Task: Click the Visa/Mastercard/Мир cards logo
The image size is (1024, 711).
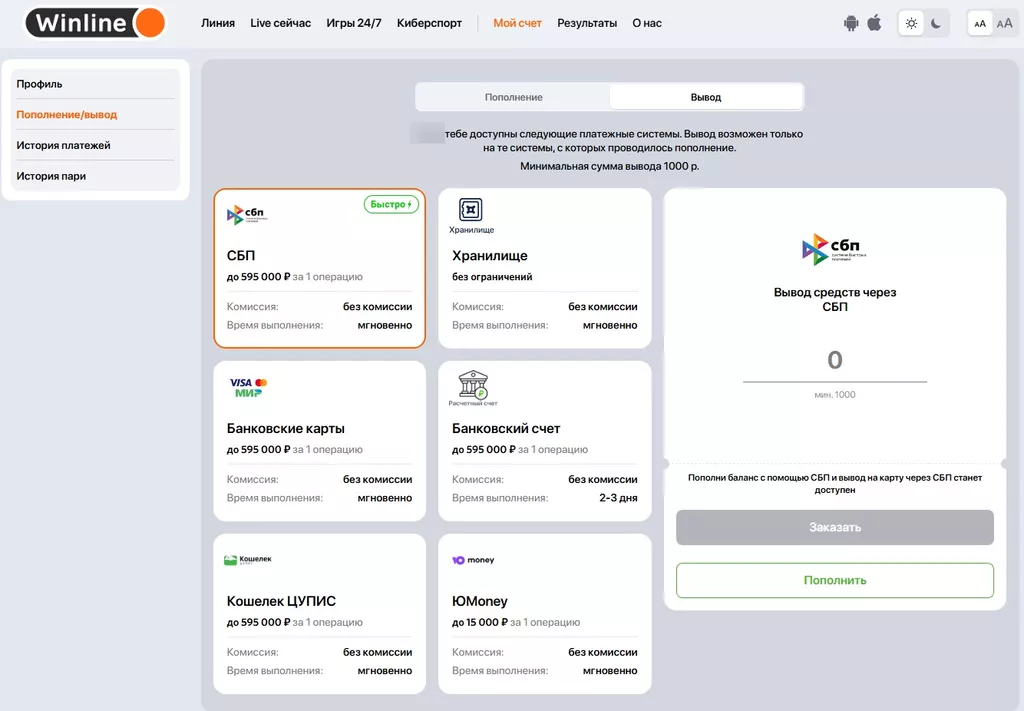Action: point(248,388)
